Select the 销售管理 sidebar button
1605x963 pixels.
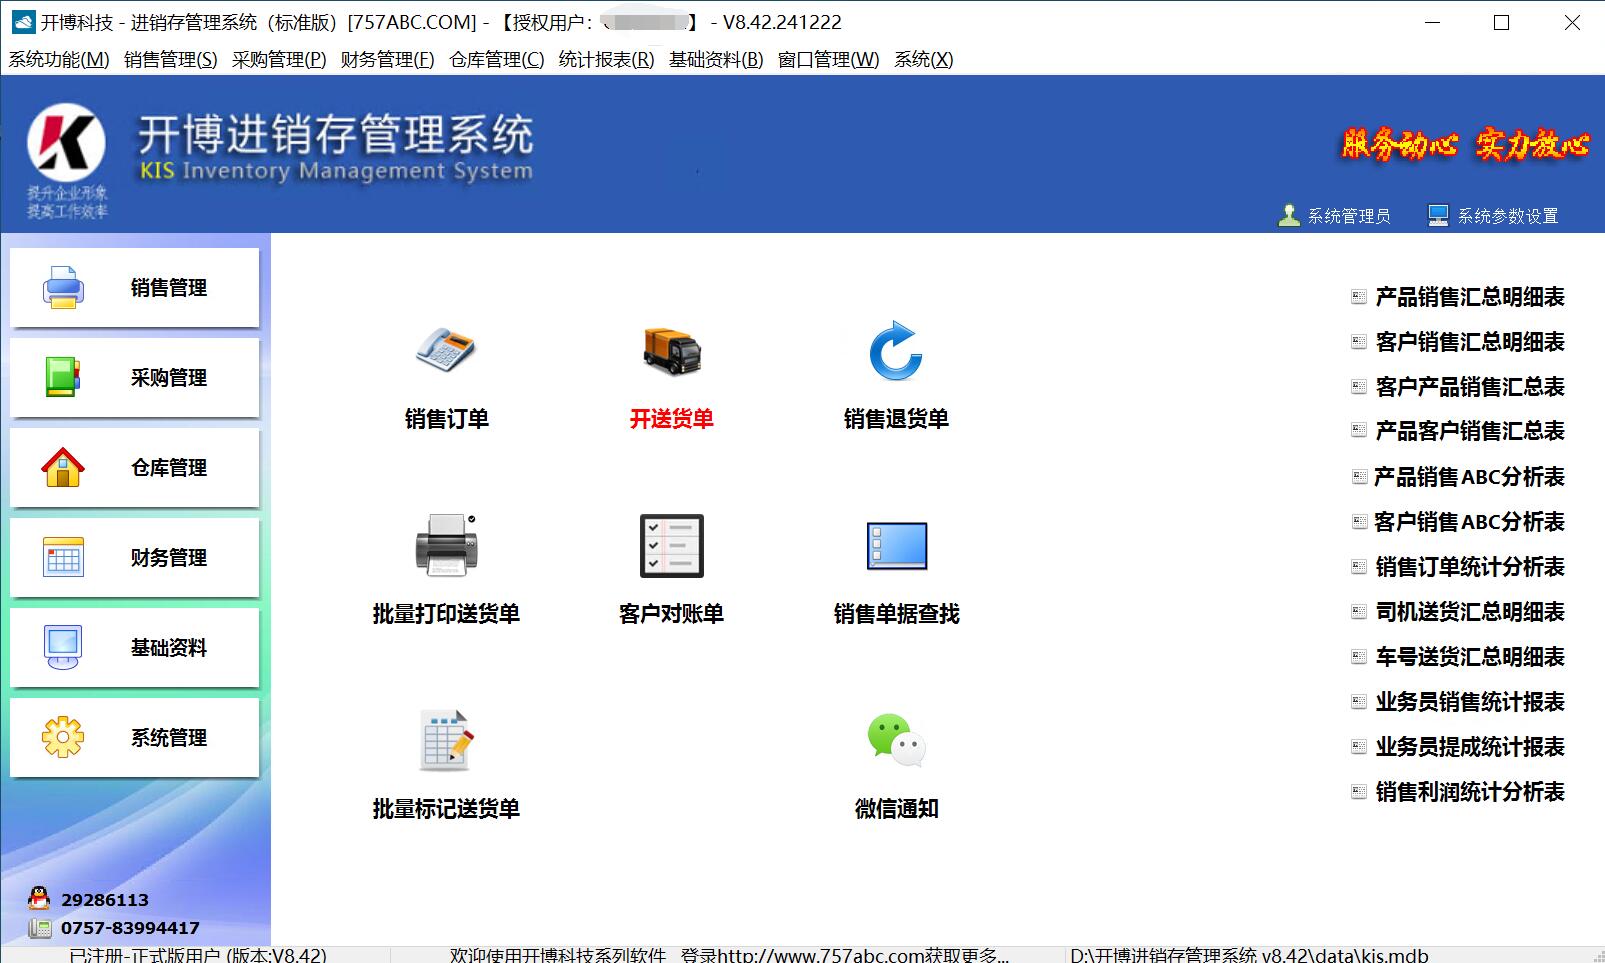pos(135,288)
